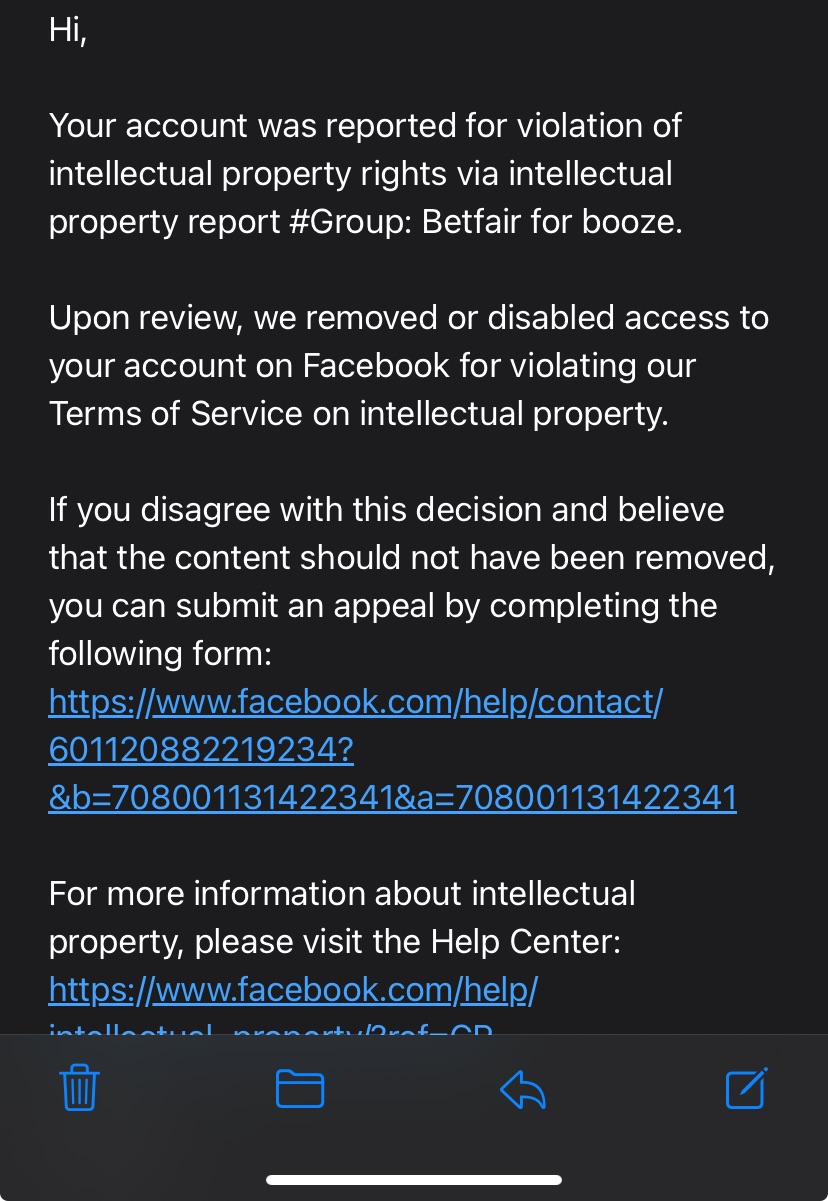Tap the "Betfair for booze" text

(552, 222)
